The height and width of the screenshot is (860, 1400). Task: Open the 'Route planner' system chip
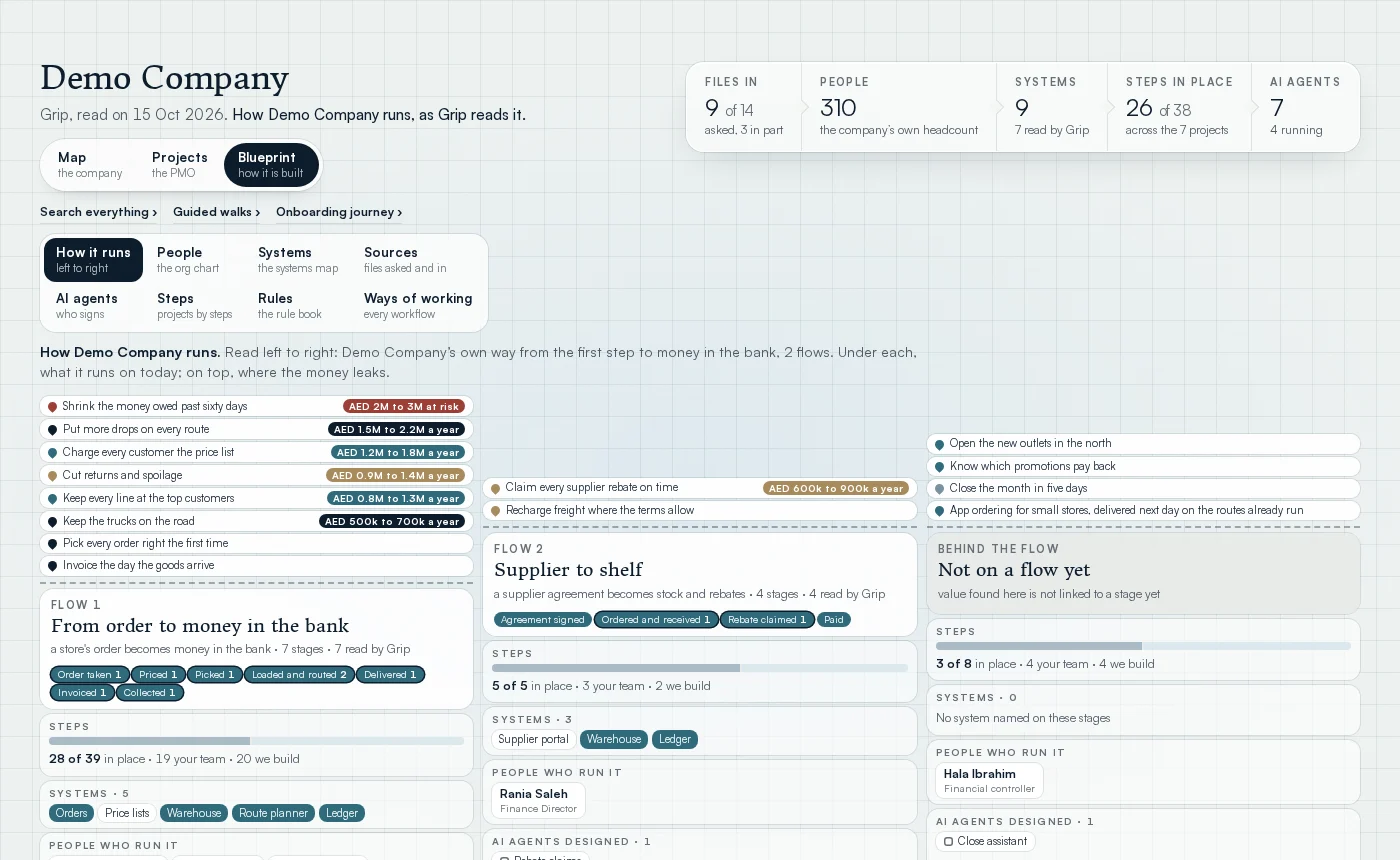273,813
